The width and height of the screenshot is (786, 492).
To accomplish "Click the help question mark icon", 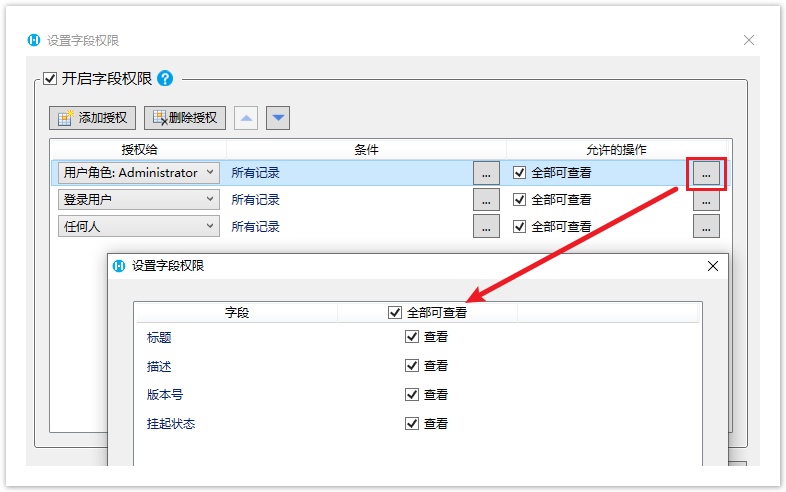I will coord(165,78).
